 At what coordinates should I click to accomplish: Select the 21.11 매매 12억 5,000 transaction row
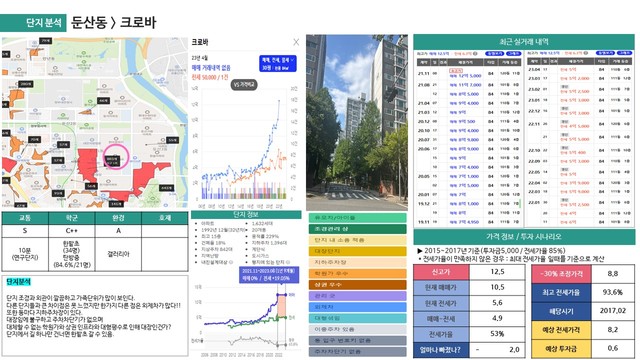click(x=469, y=73)
